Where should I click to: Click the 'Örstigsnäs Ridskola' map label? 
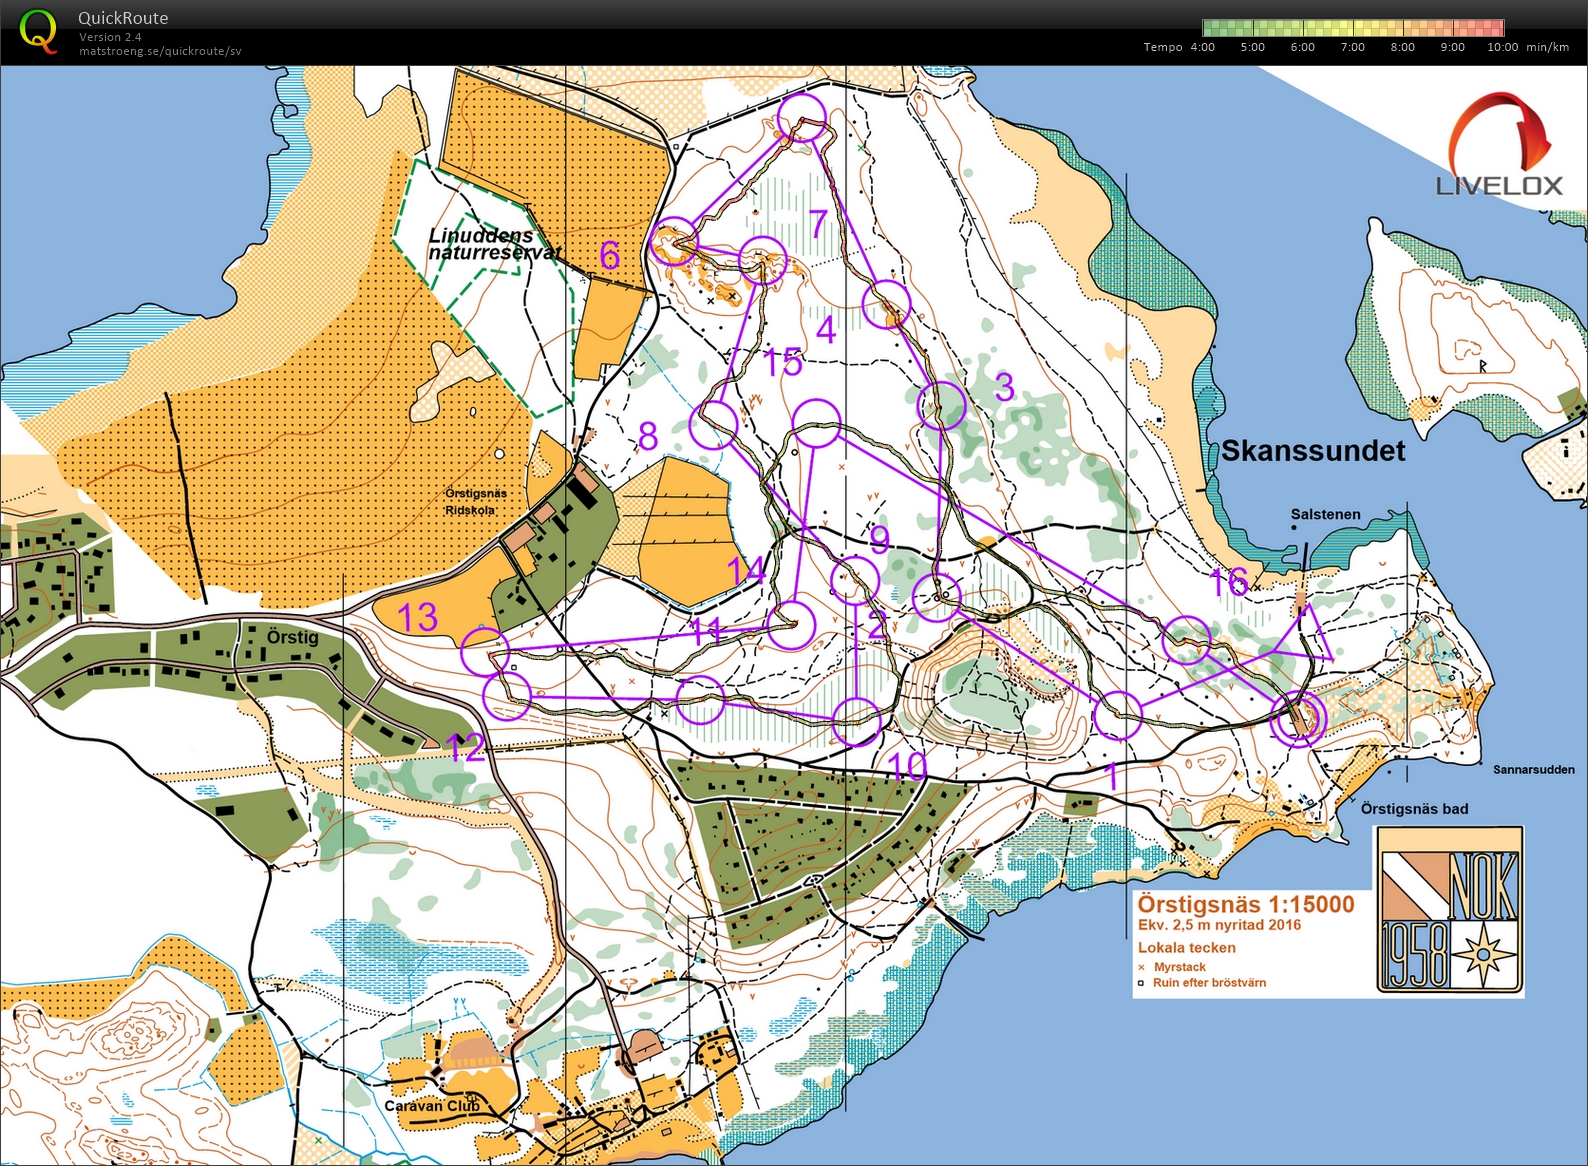476,502
